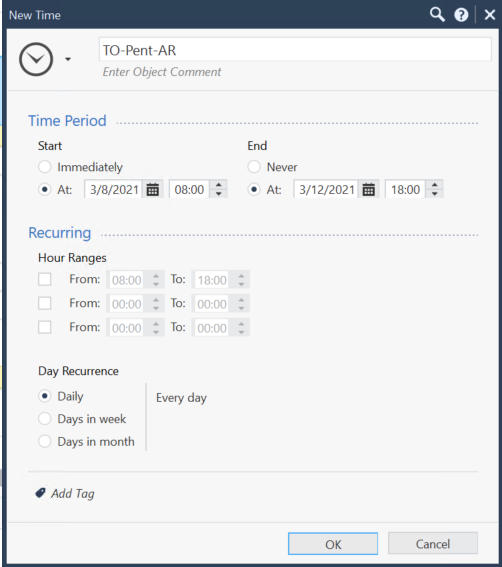The width and height of the screenshot is (502, 567).
Task: Click the Add Tag text field
Action: click(73, 494)
